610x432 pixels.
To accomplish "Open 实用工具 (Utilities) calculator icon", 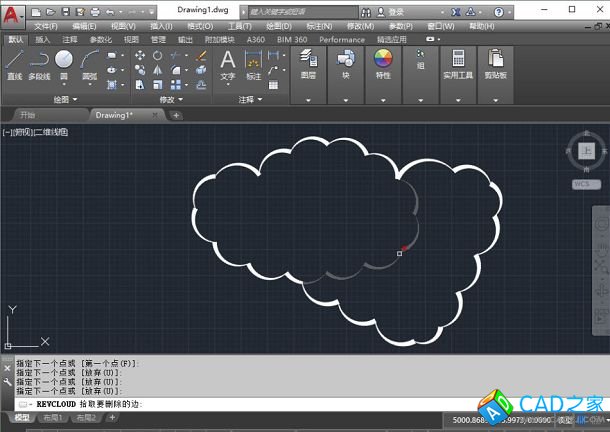I will (459, 60).
